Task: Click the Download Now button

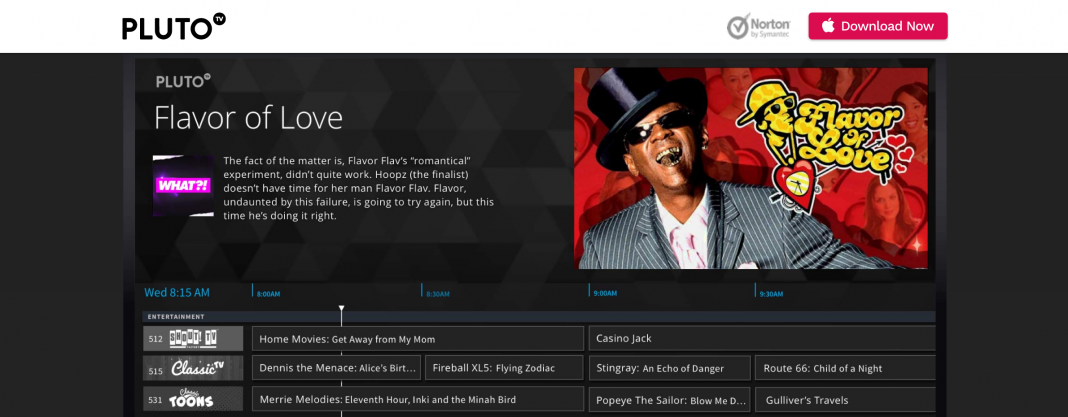Action: 878,26
